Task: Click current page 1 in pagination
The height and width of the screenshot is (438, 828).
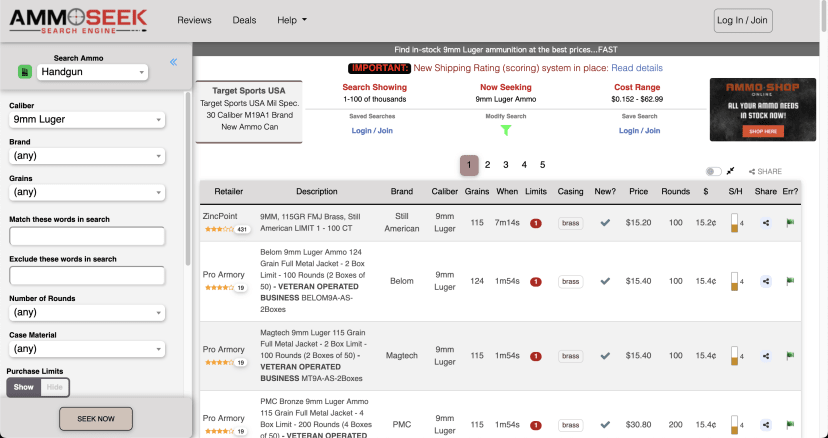Action: pos(469,165)
